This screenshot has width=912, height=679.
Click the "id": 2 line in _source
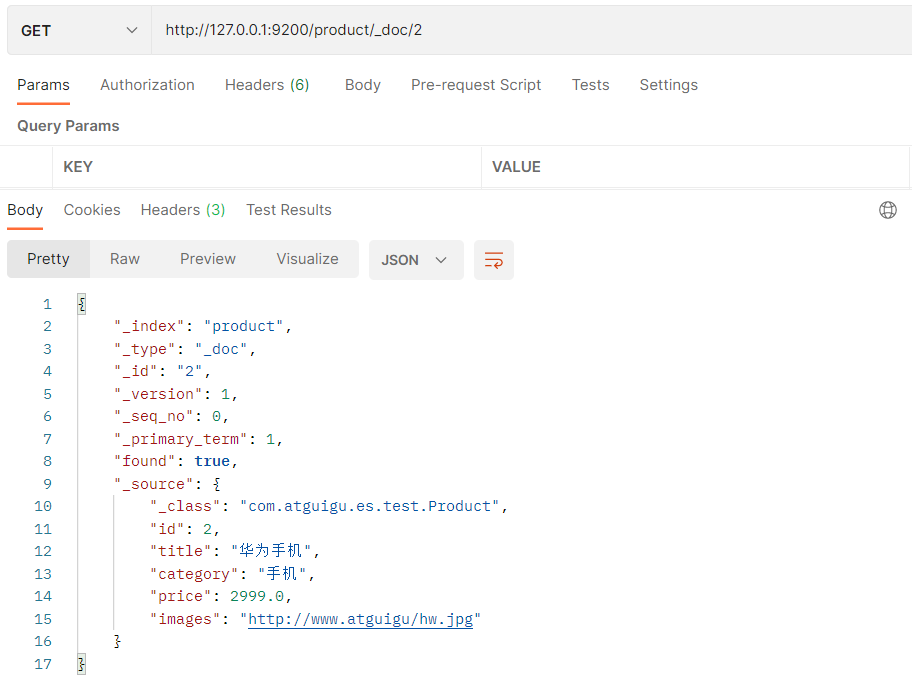[184, 529]
